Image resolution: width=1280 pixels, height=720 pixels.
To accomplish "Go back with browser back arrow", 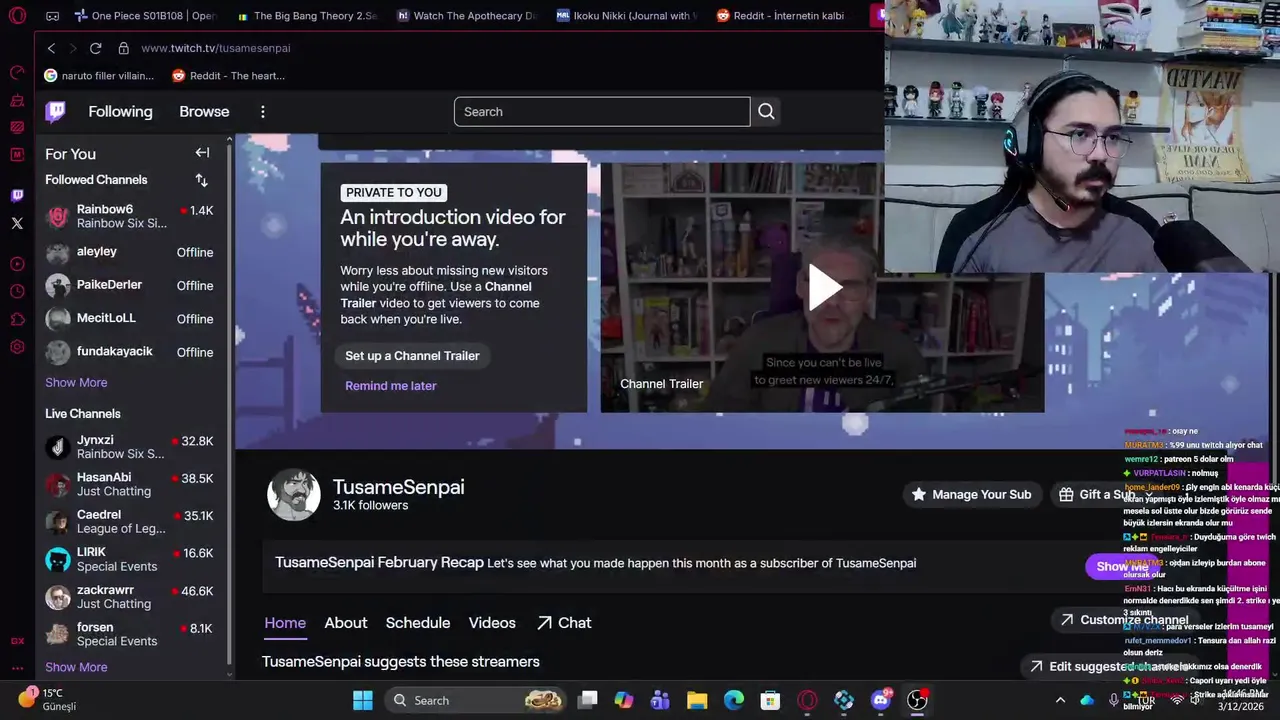I will tap(51, 48).
